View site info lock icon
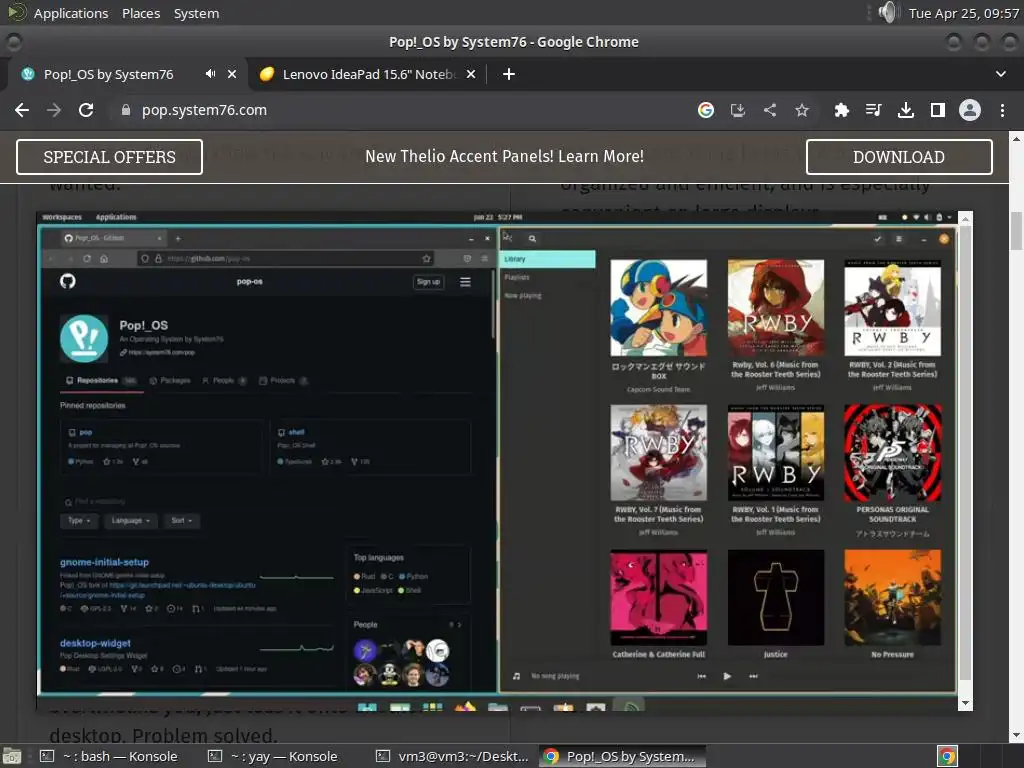1024x768 pixels. point(126,110)
